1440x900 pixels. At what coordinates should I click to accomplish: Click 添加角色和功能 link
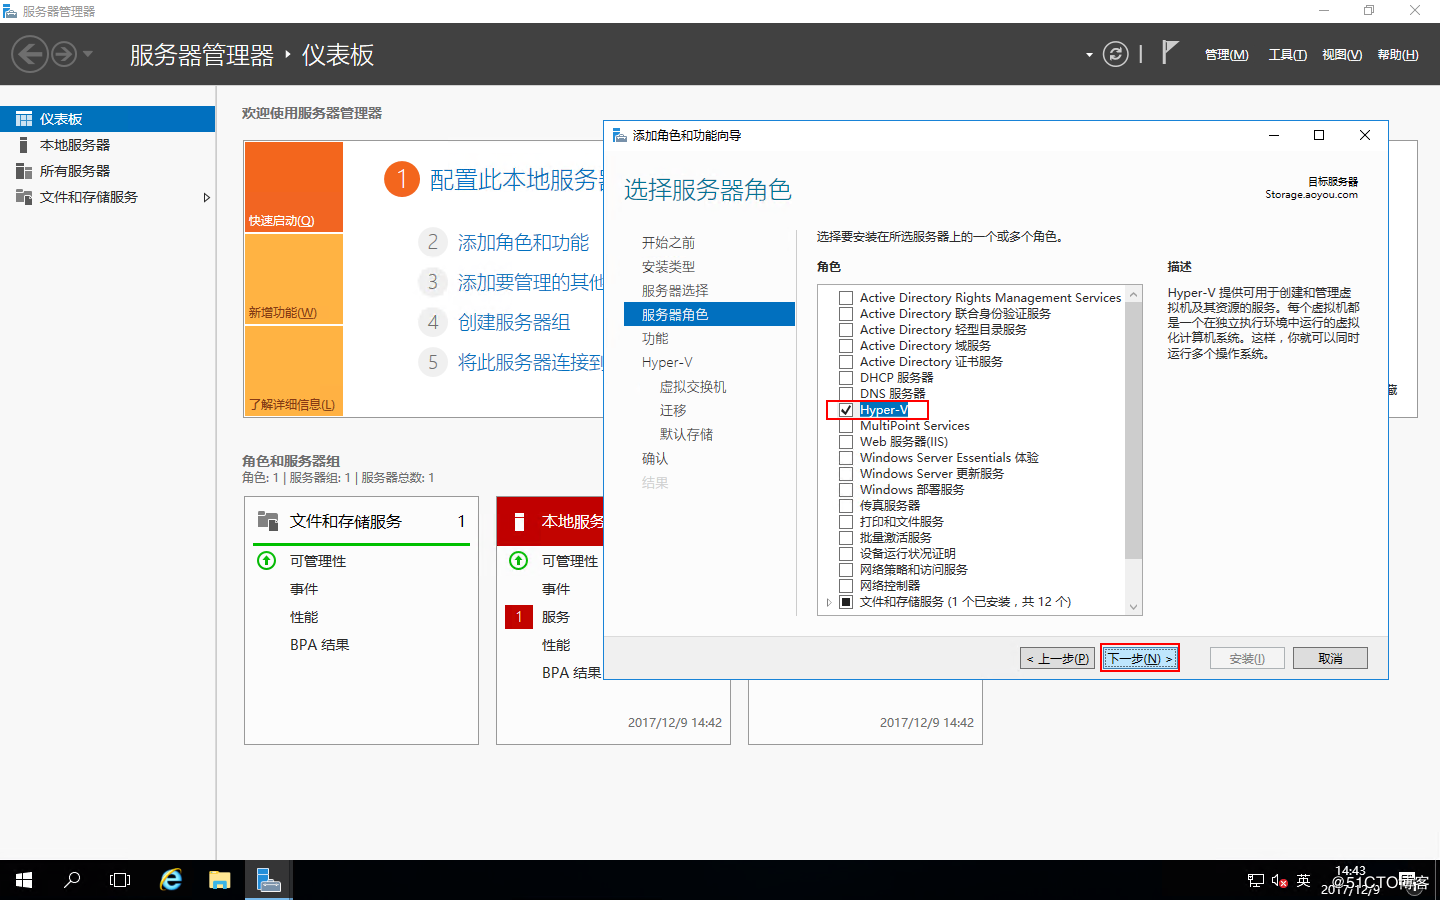(523, 243)
